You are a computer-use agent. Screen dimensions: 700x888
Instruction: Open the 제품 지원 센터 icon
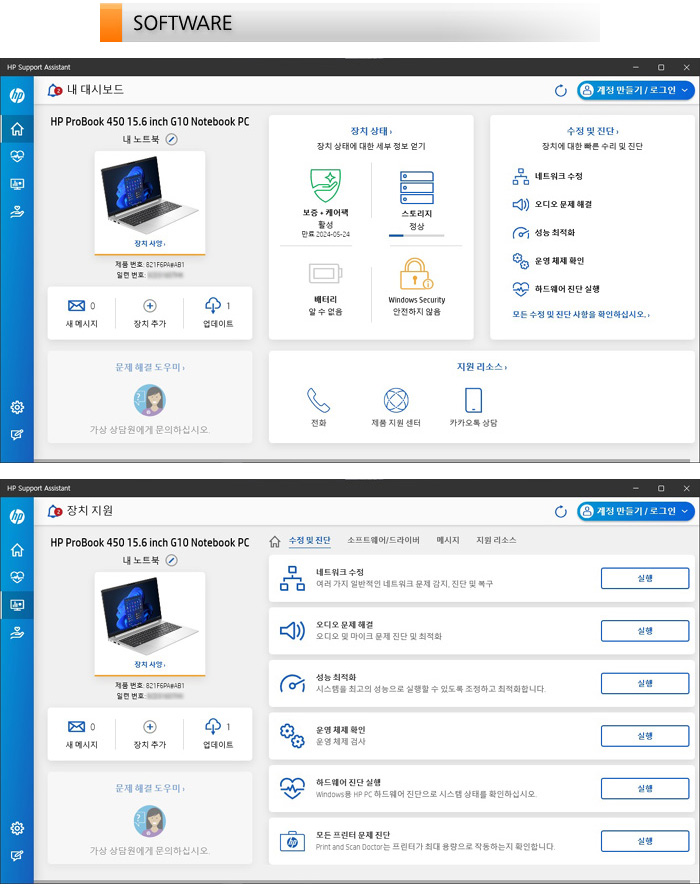(396, 401)
